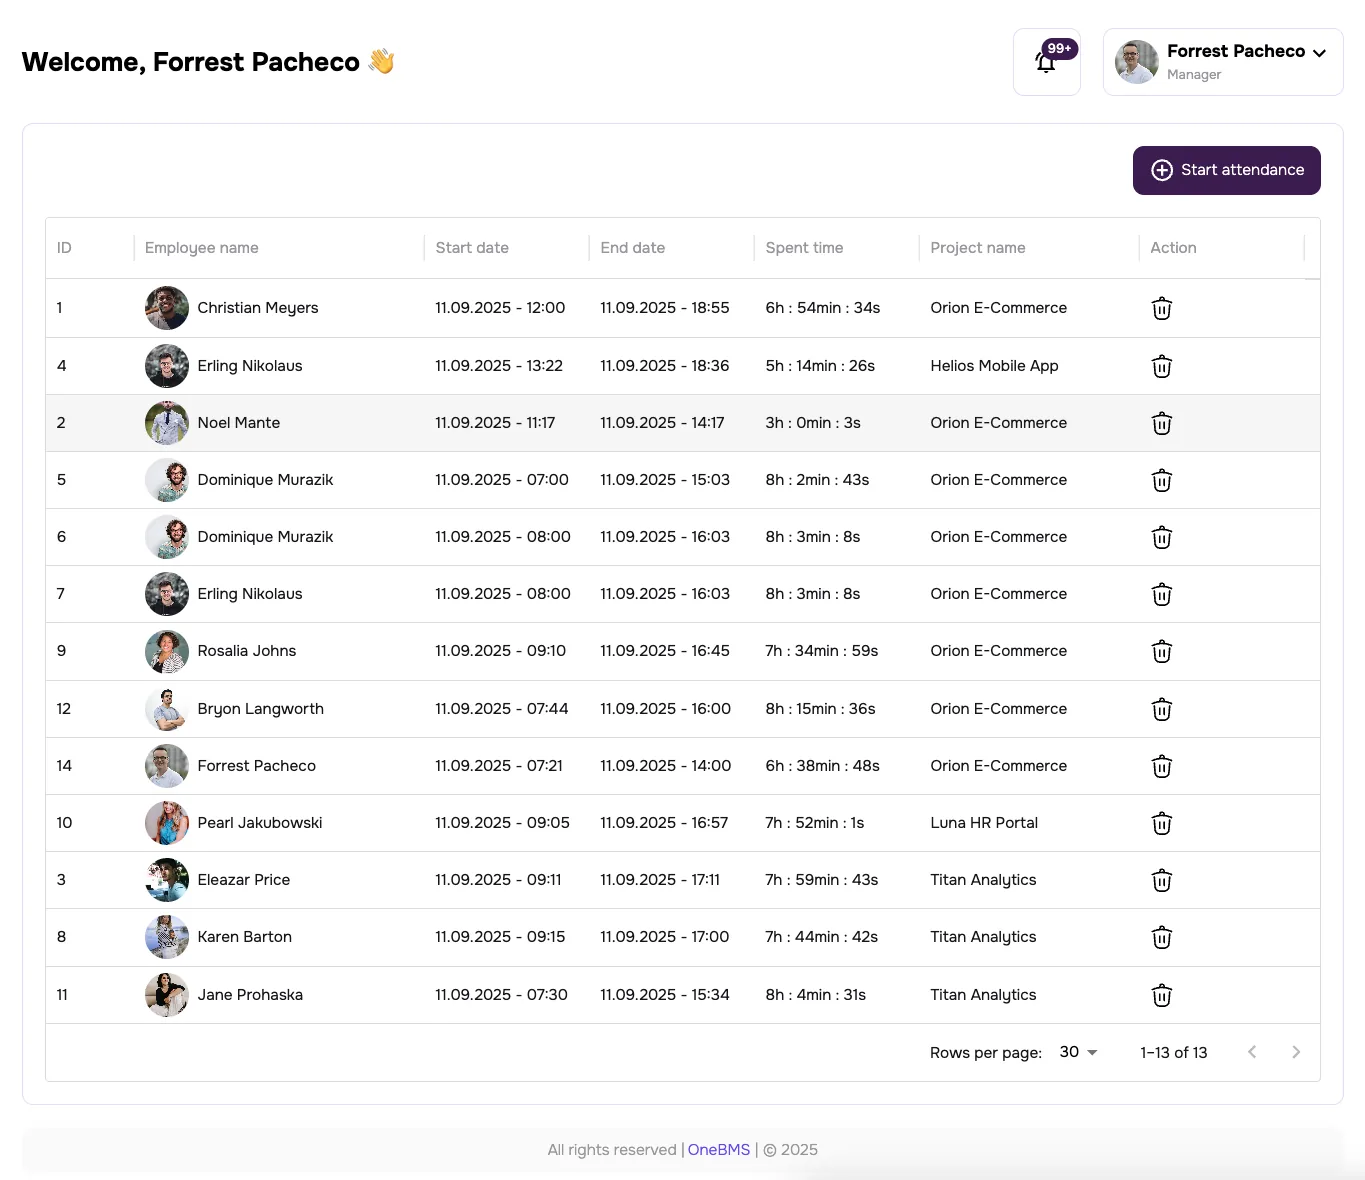Viewport: 1365px width, 1180px height.
Task: Click Forrest Pacheco's avatar in the header
Action: pyautogui.click(x=1135, y=61)
